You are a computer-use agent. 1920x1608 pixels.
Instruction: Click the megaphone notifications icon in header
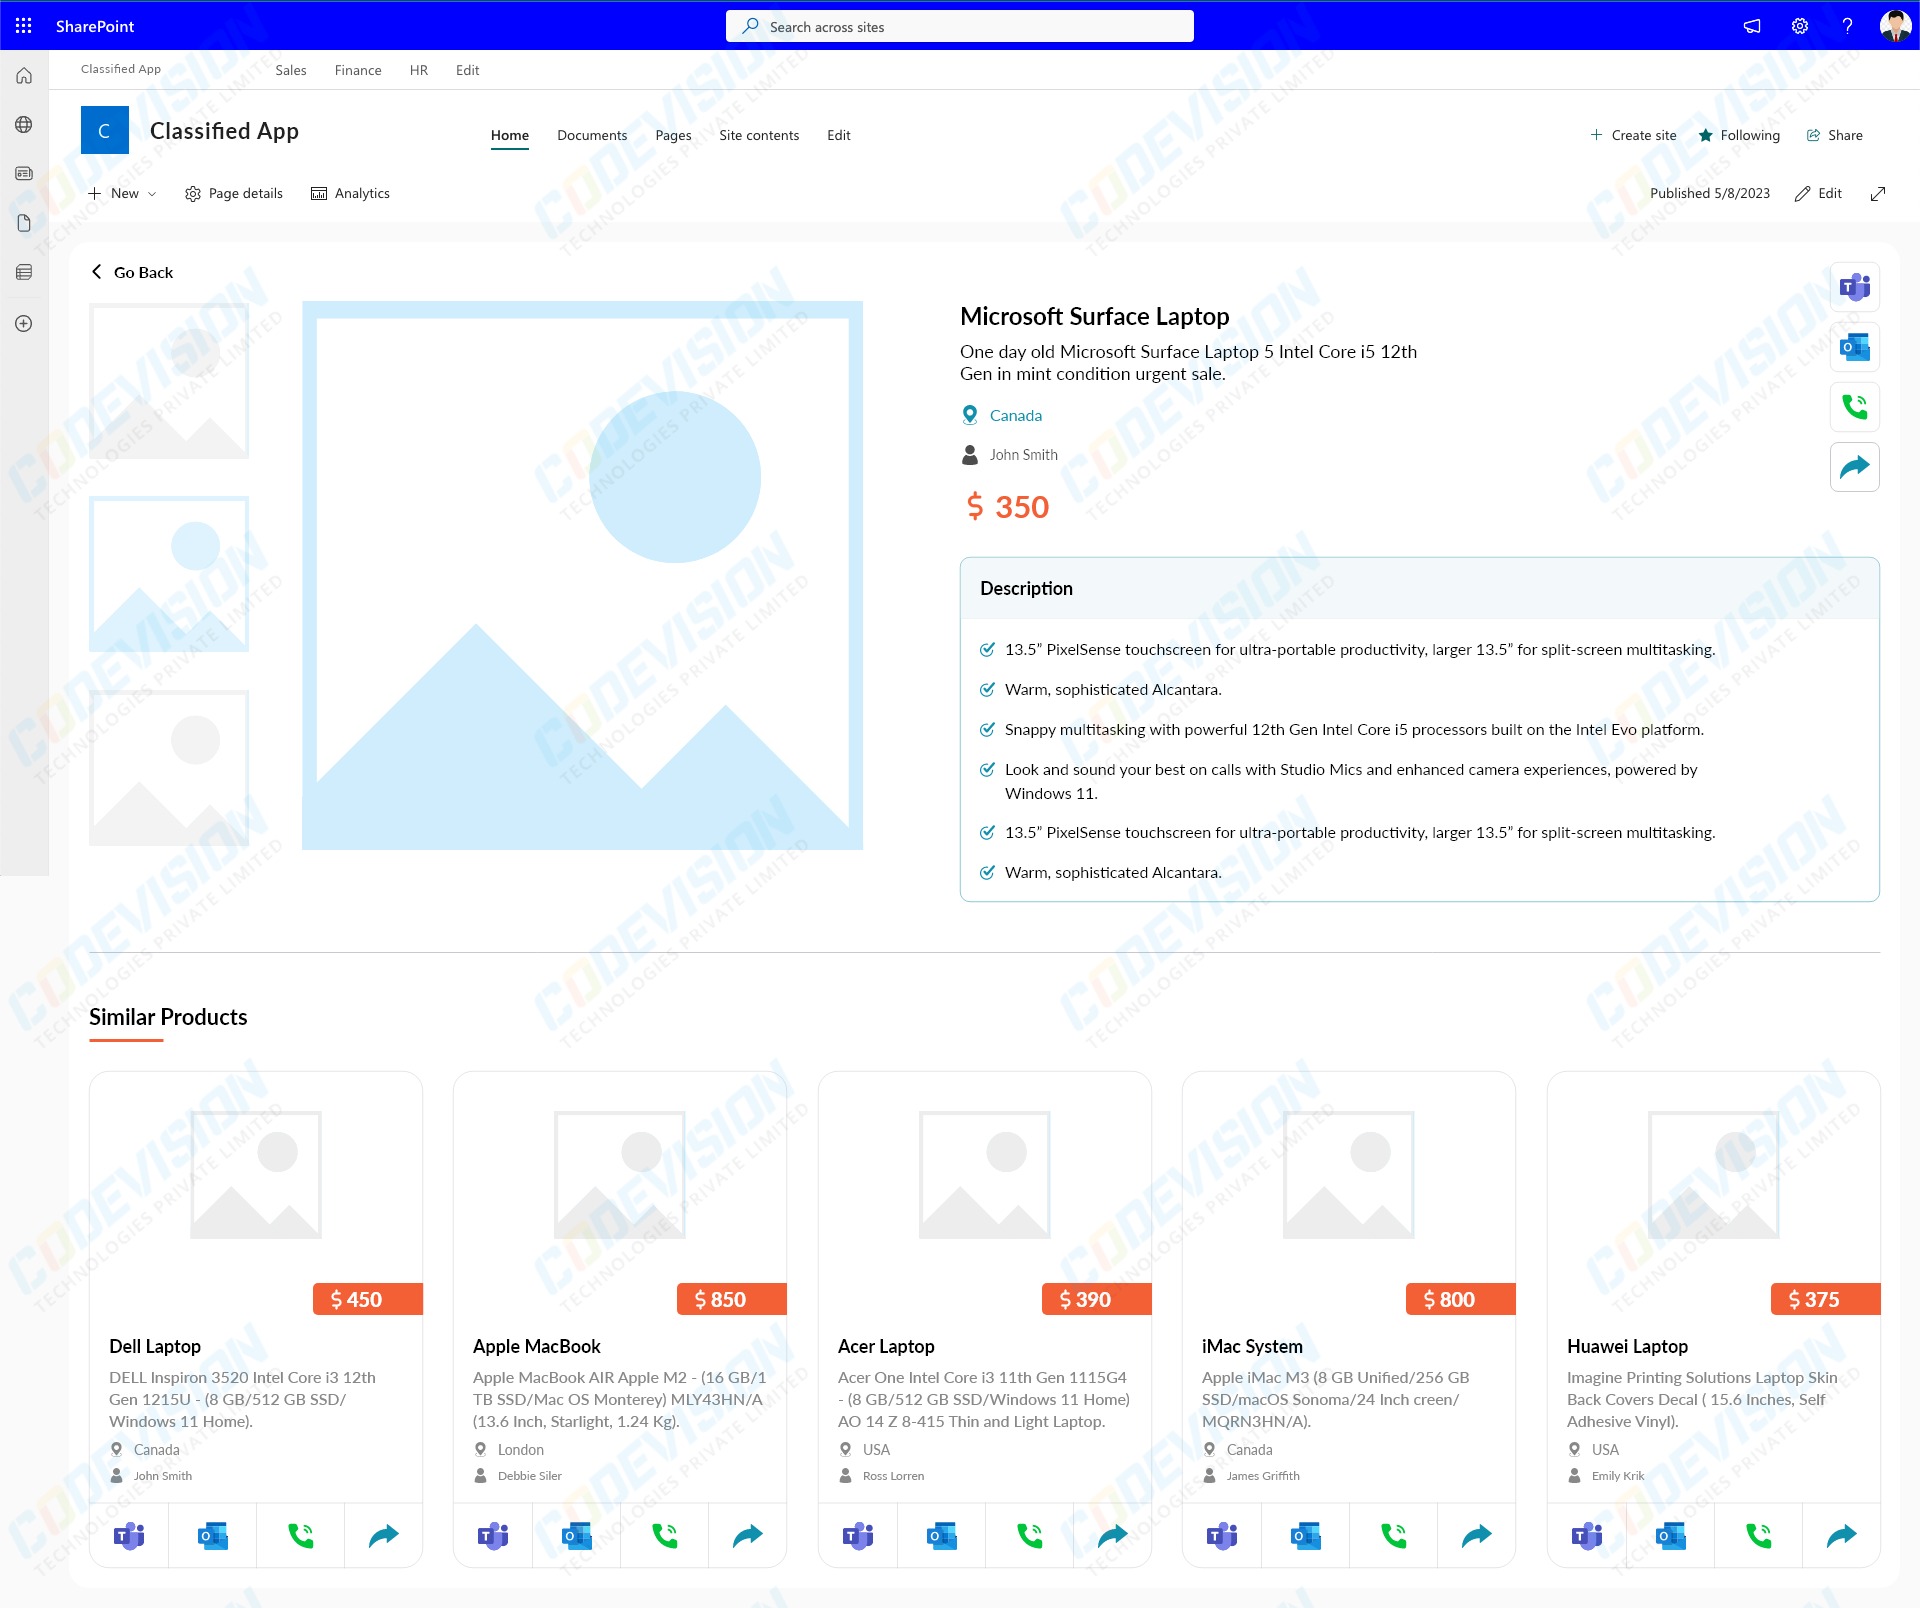click(1752, 26)
